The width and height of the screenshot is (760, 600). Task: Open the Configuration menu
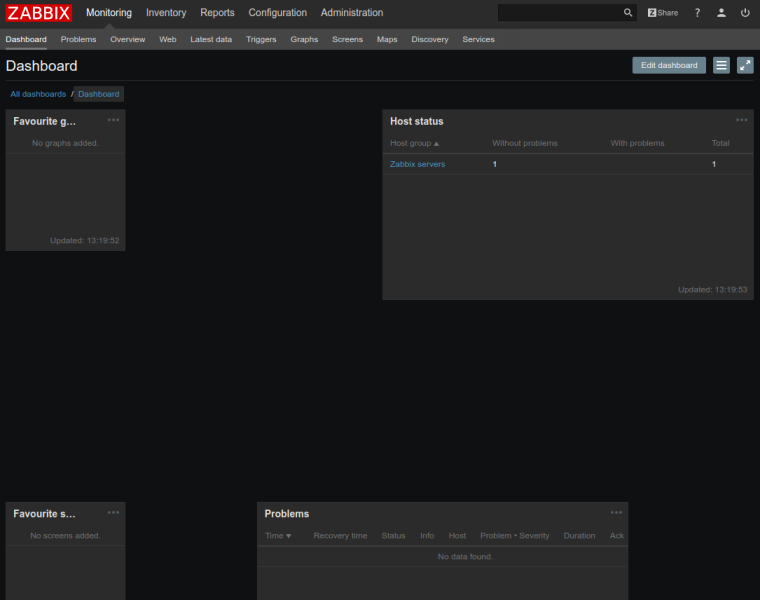[277, 13]
